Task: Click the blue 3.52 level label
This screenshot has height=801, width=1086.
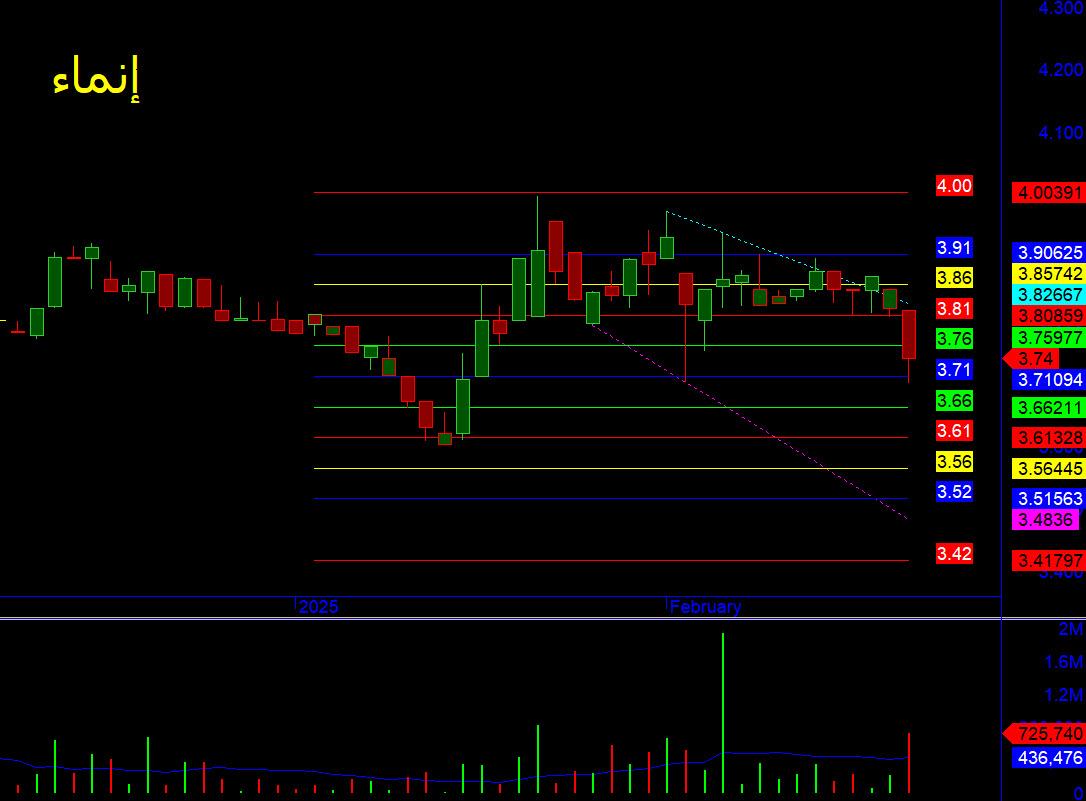Action: click(x=954, y=492)
